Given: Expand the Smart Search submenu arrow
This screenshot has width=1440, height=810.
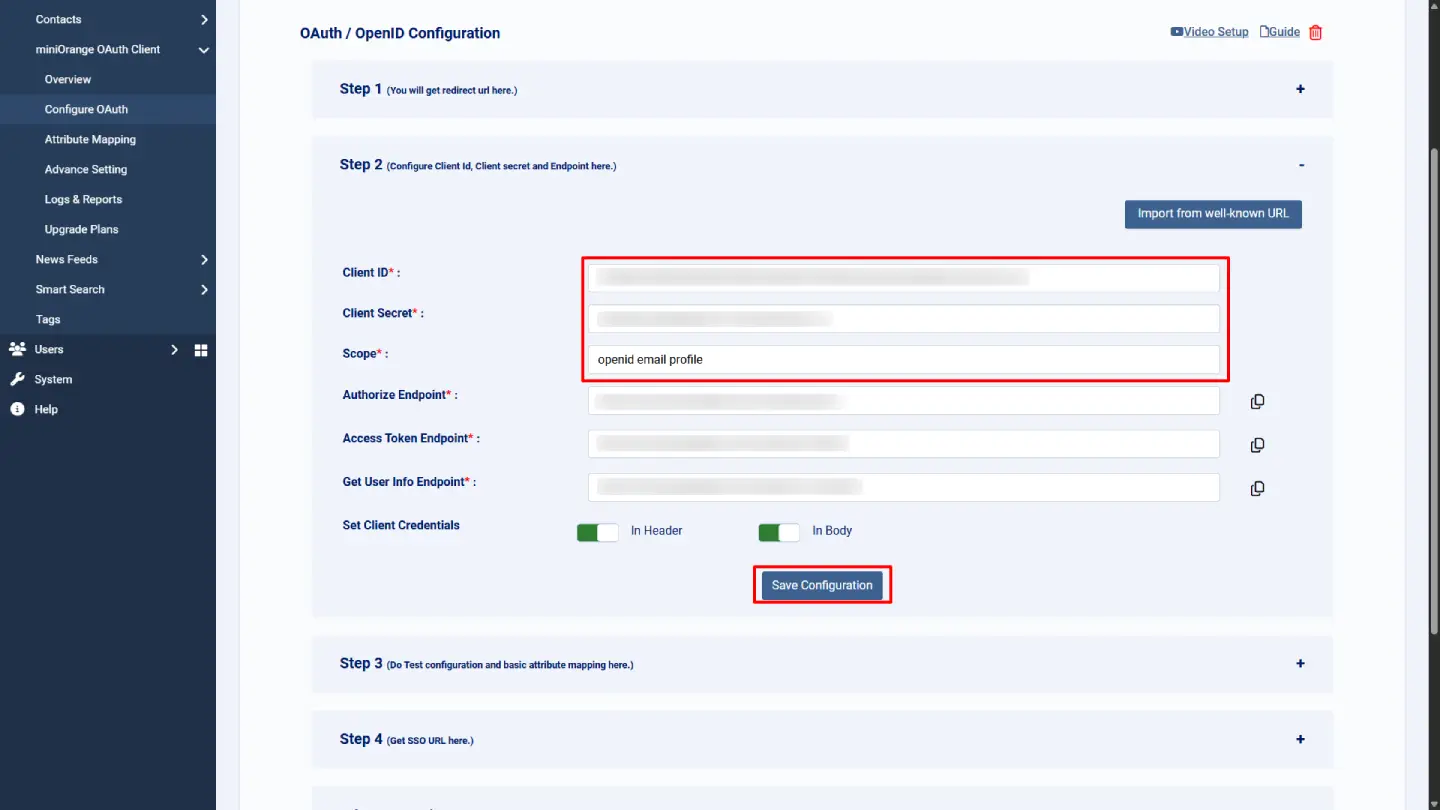Looking at the screenshot, I should click(x=204, y=290).
